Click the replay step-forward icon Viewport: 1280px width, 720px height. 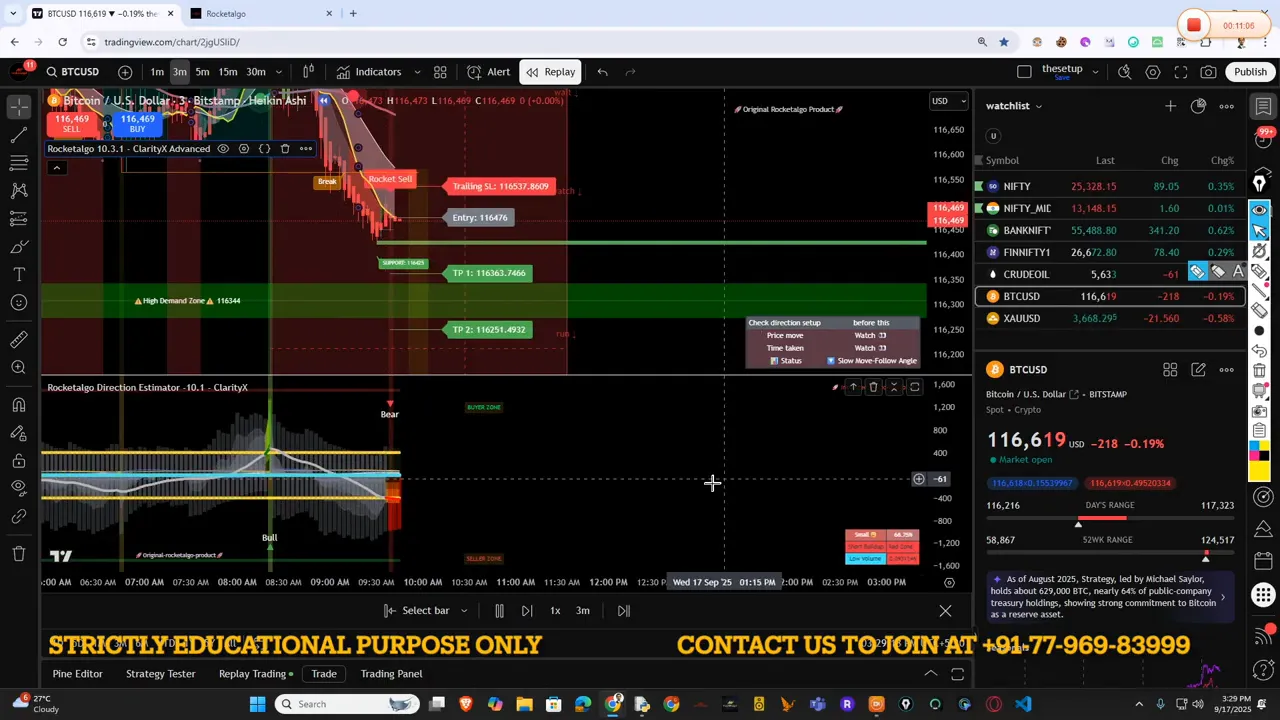click(527, 611)
